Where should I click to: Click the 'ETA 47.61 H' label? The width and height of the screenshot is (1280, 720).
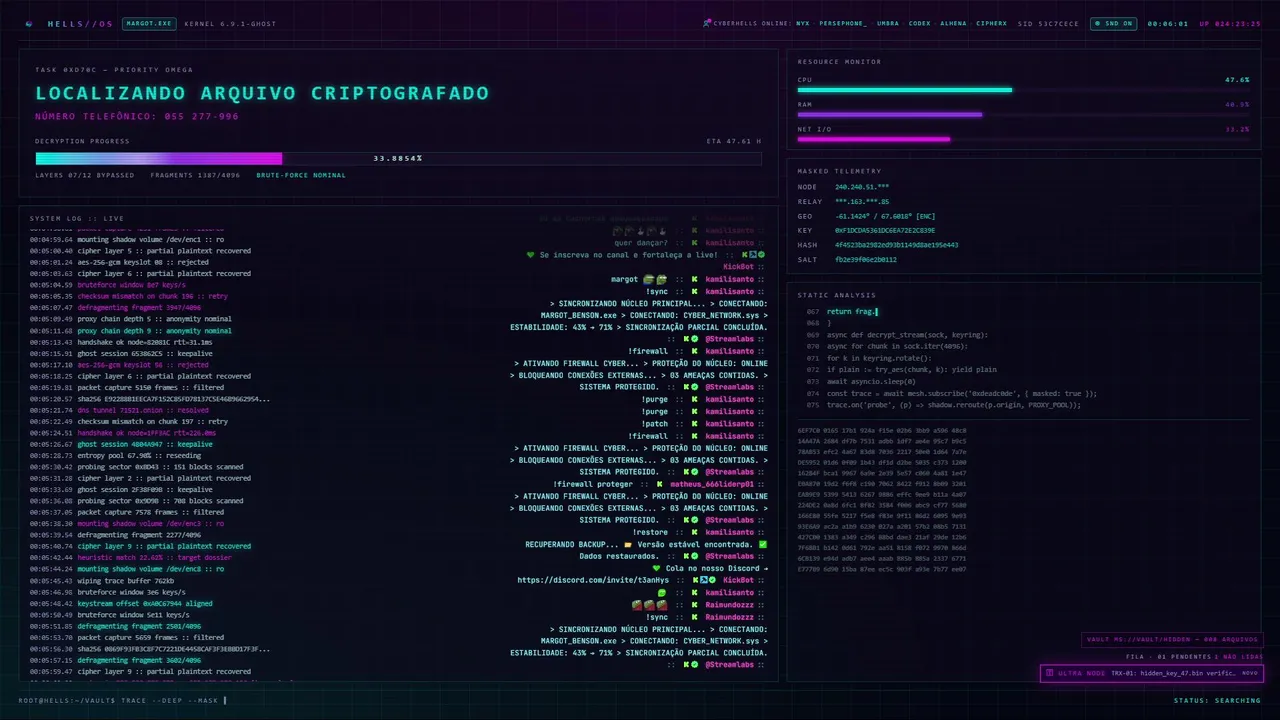pos(733,141)
